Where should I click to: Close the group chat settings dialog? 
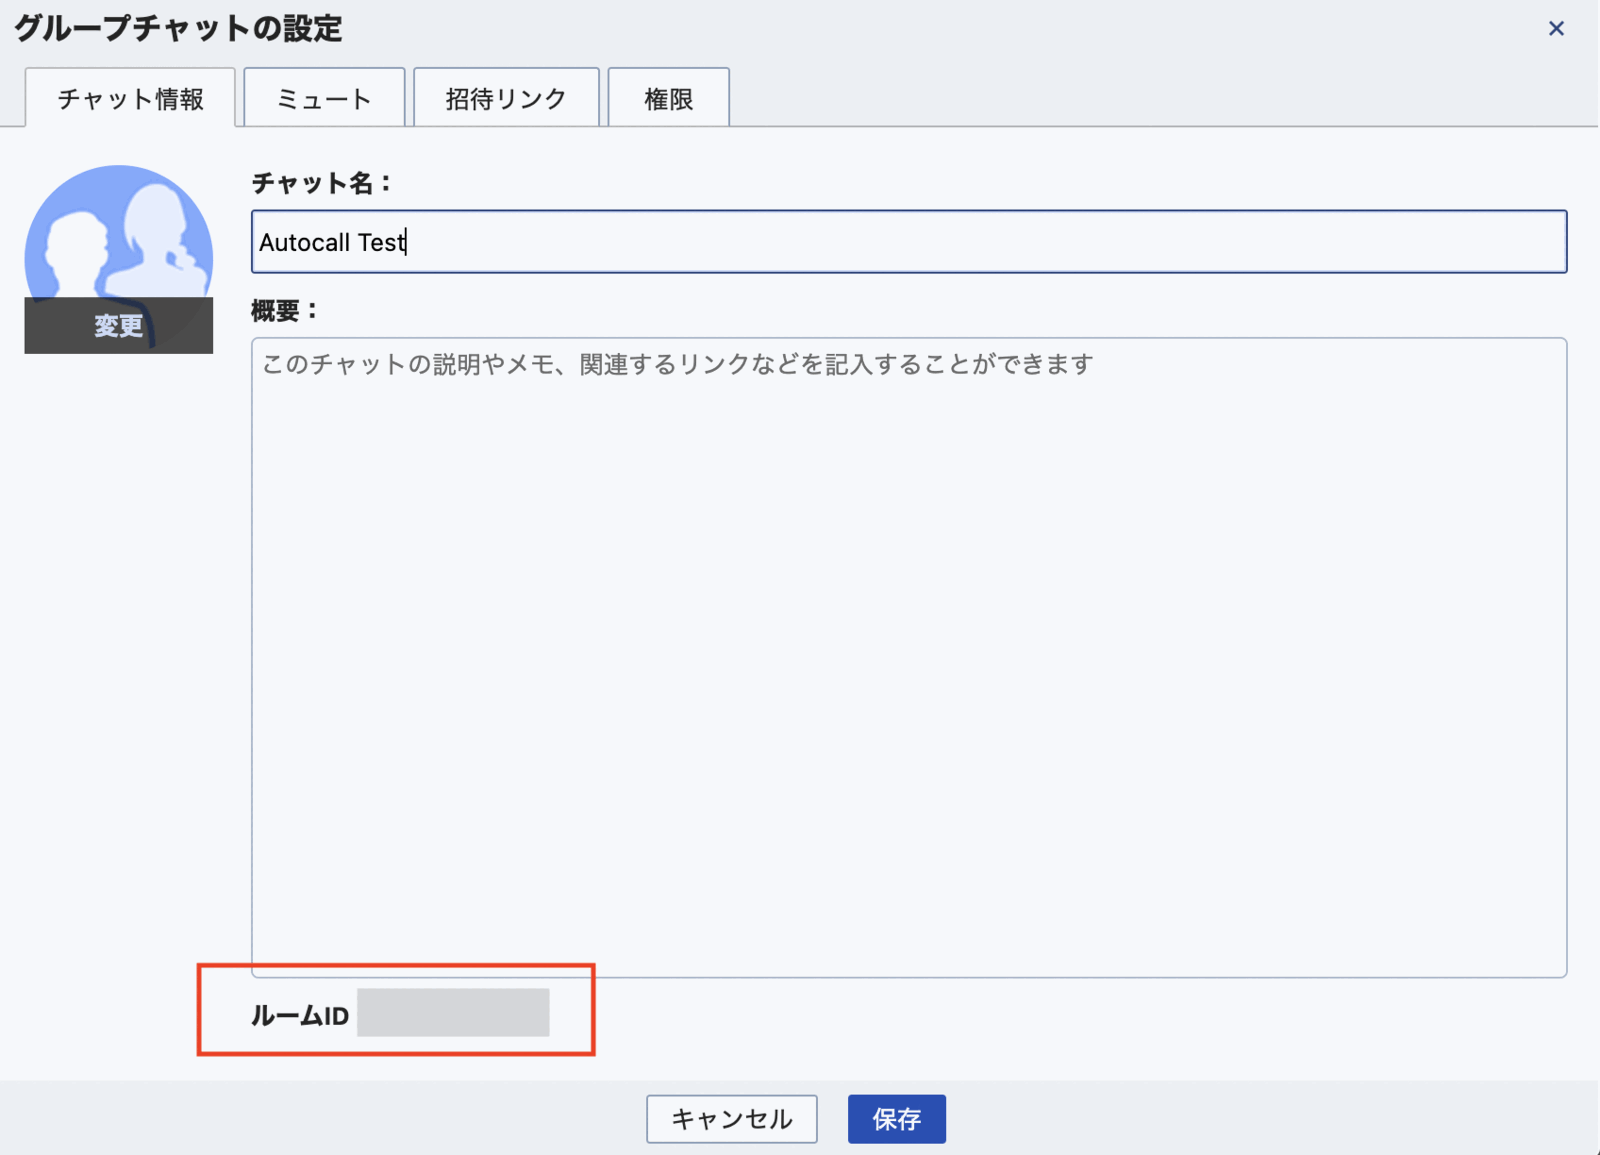pyautogui.click(x=1556, y=28)
